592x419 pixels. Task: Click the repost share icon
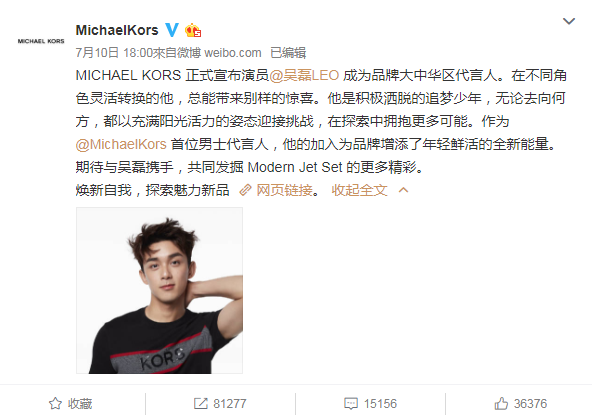tap(200, 404)
